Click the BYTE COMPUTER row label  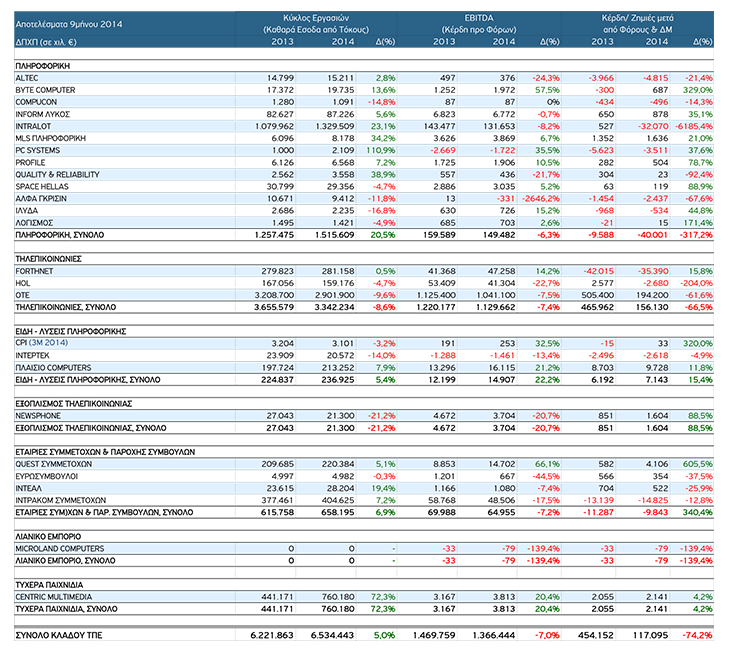pos(45,90)
